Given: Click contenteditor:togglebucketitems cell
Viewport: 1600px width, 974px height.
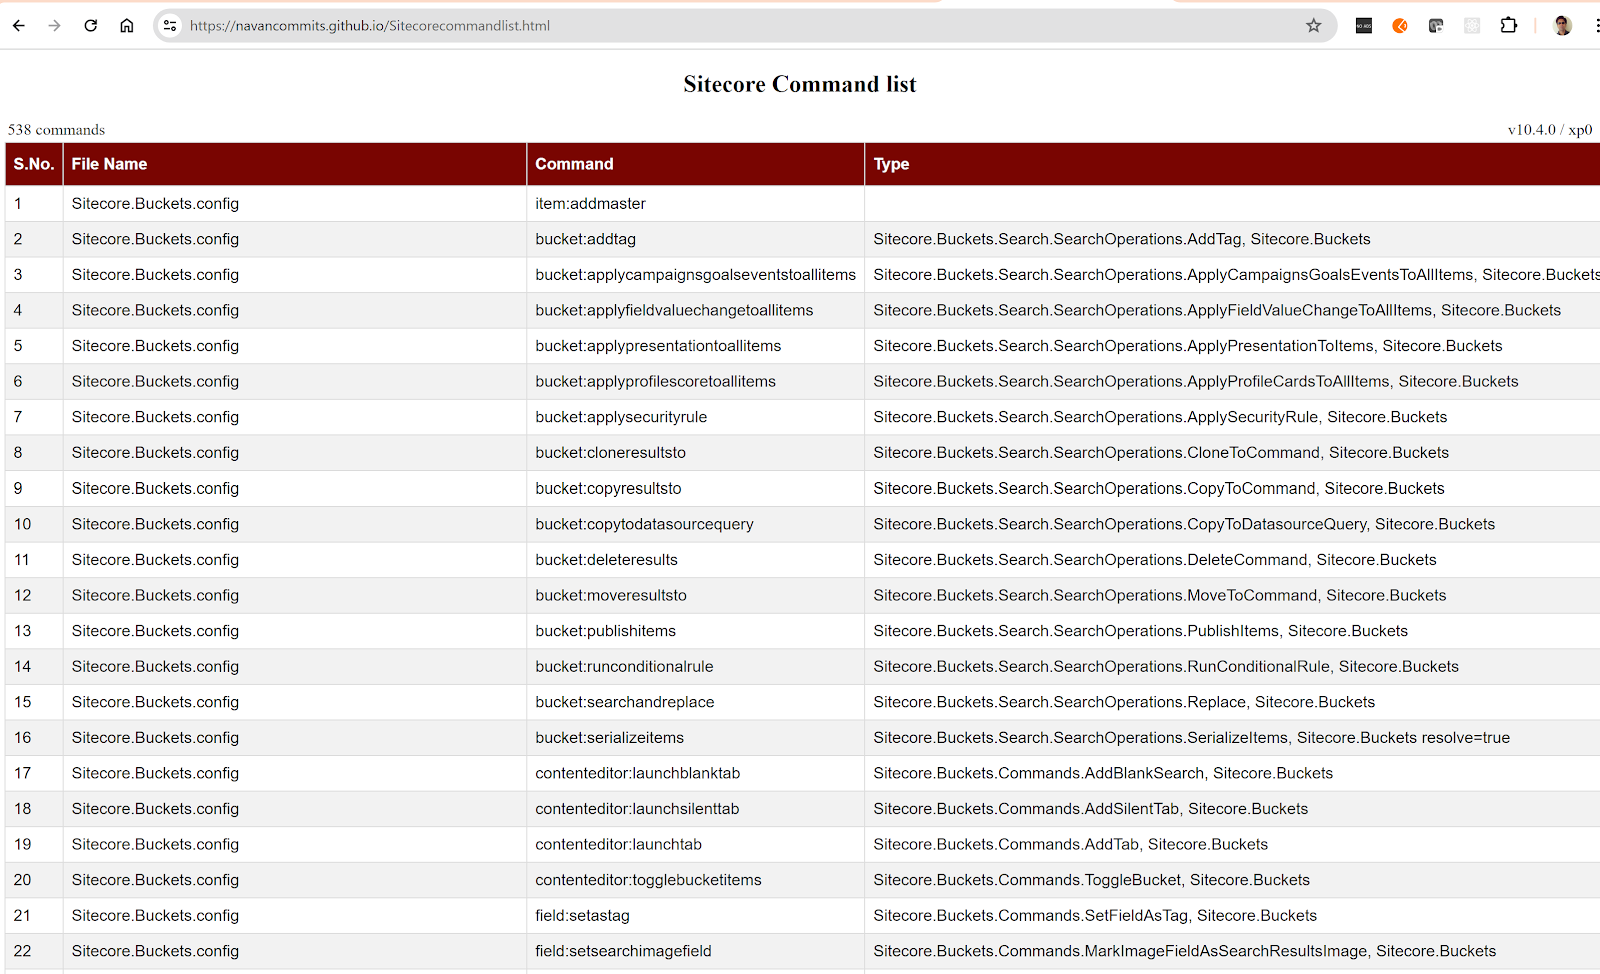Looking at the screenshot, I should point(696,880).
